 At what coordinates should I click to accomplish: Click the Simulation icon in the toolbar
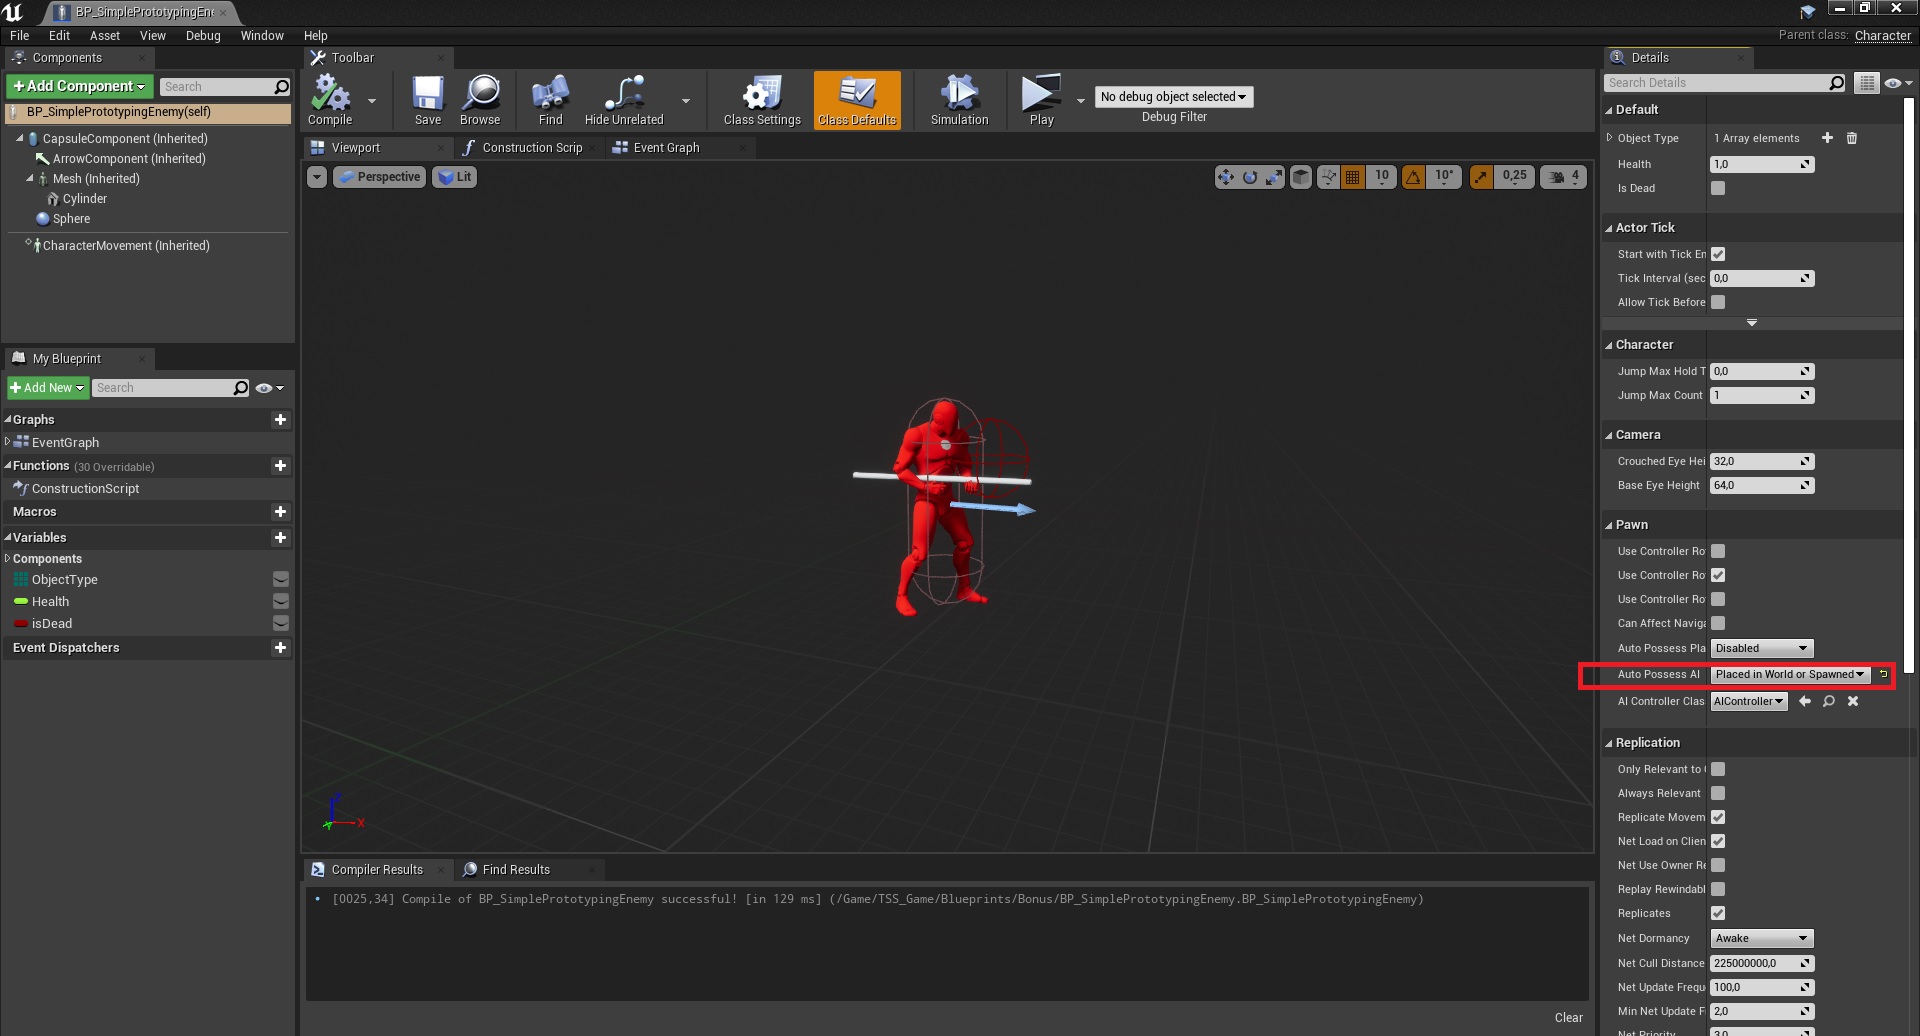tap(958, 99)
